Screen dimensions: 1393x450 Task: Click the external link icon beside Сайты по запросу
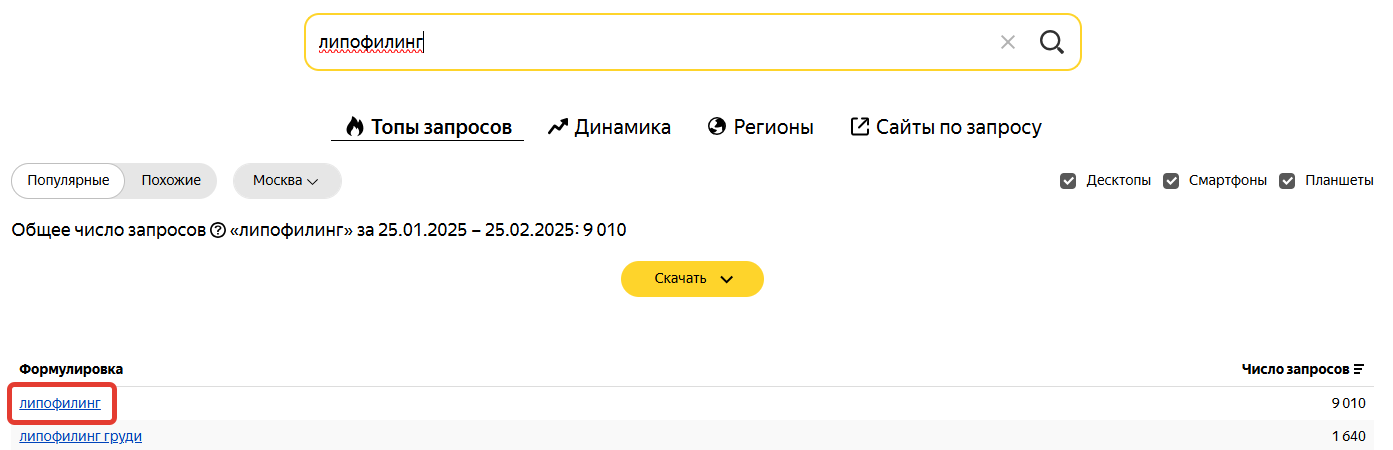point(859,127)
